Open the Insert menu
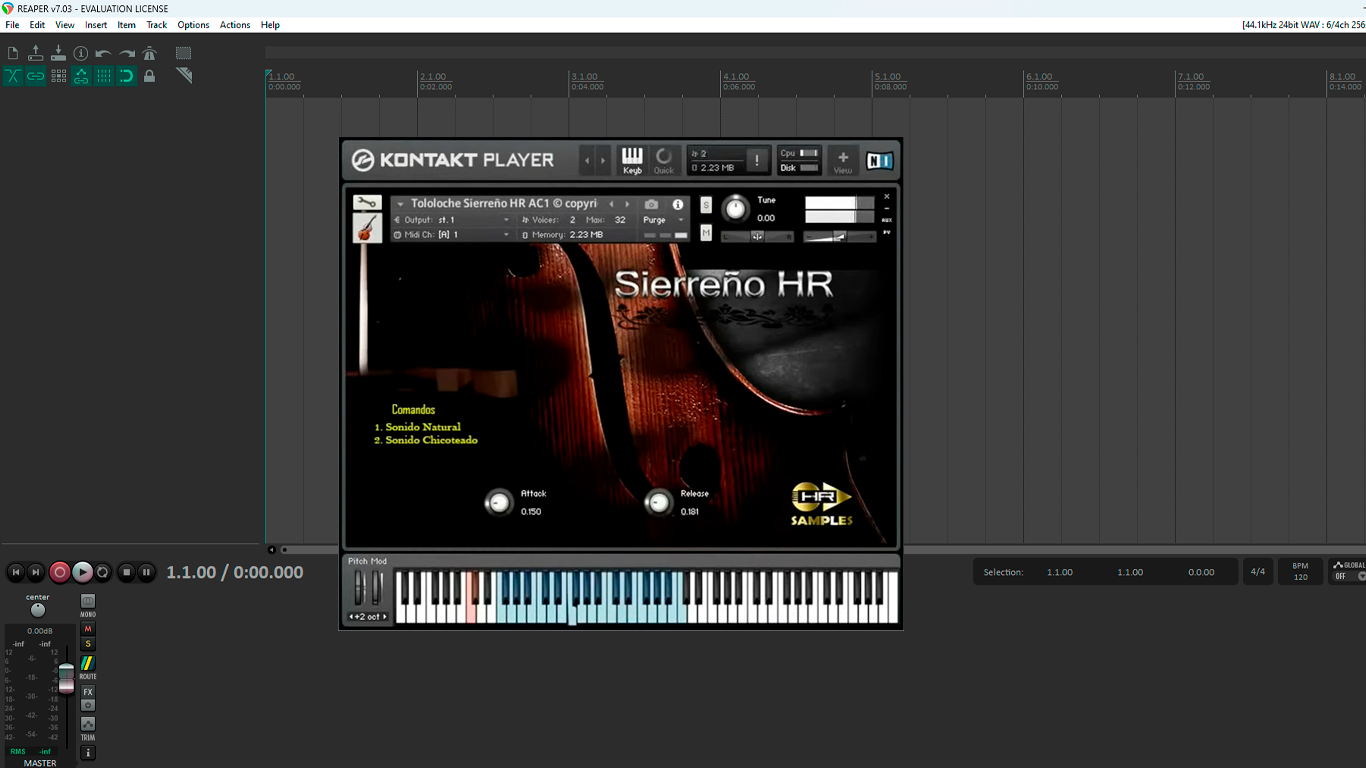 96,25
